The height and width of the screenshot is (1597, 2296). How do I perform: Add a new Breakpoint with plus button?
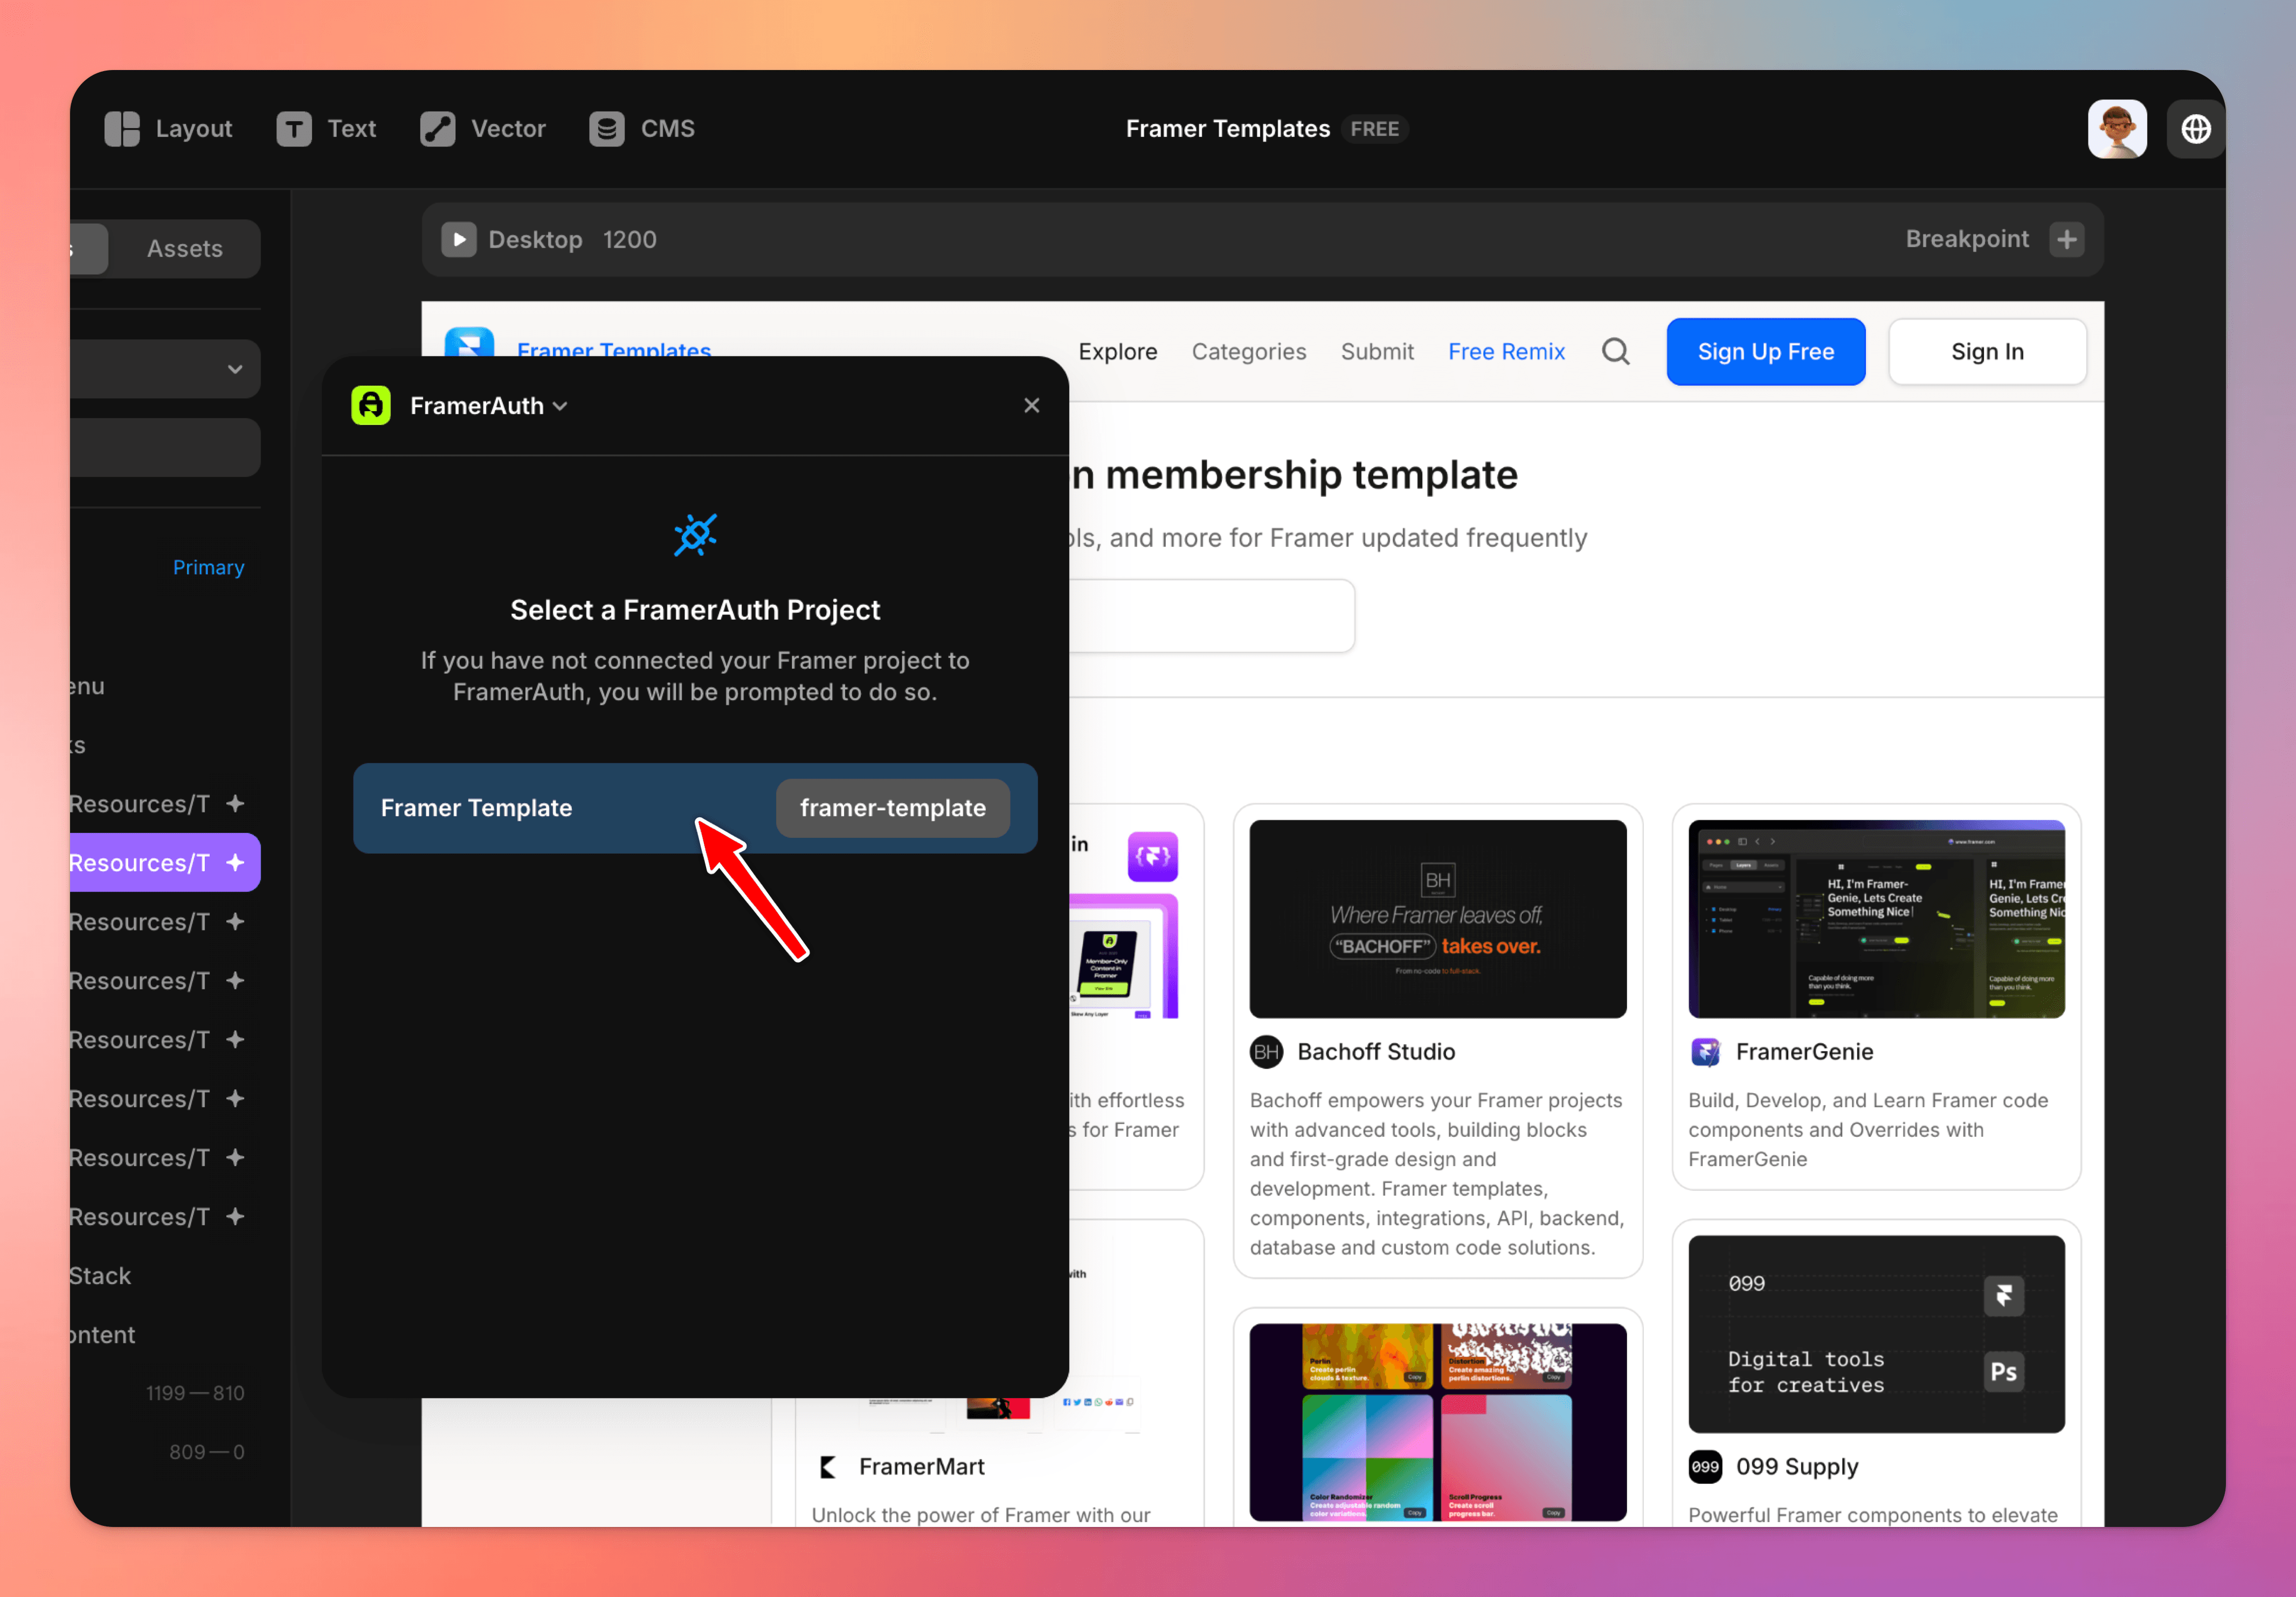click(2066, 240)
